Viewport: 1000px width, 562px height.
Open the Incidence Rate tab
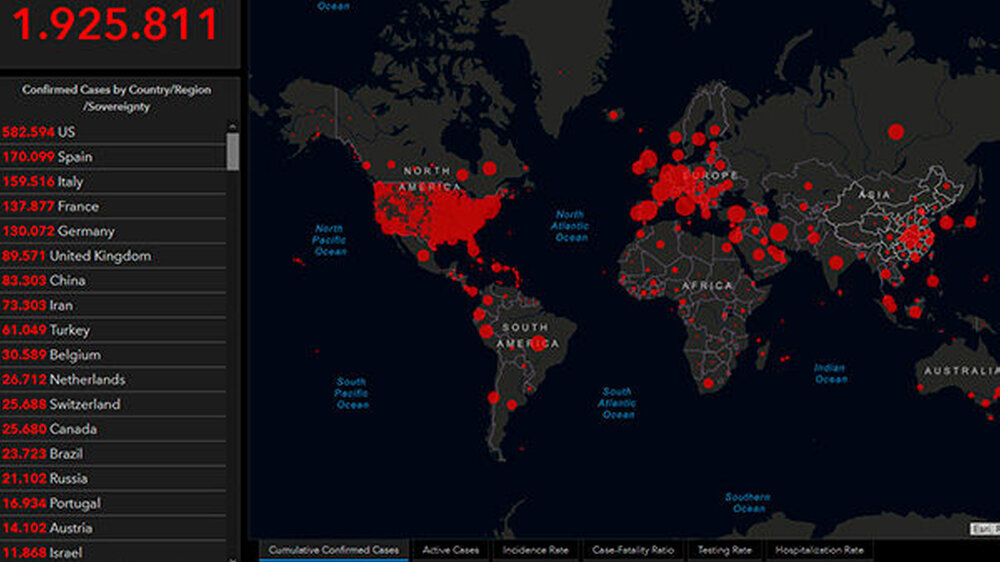point(536,550)
